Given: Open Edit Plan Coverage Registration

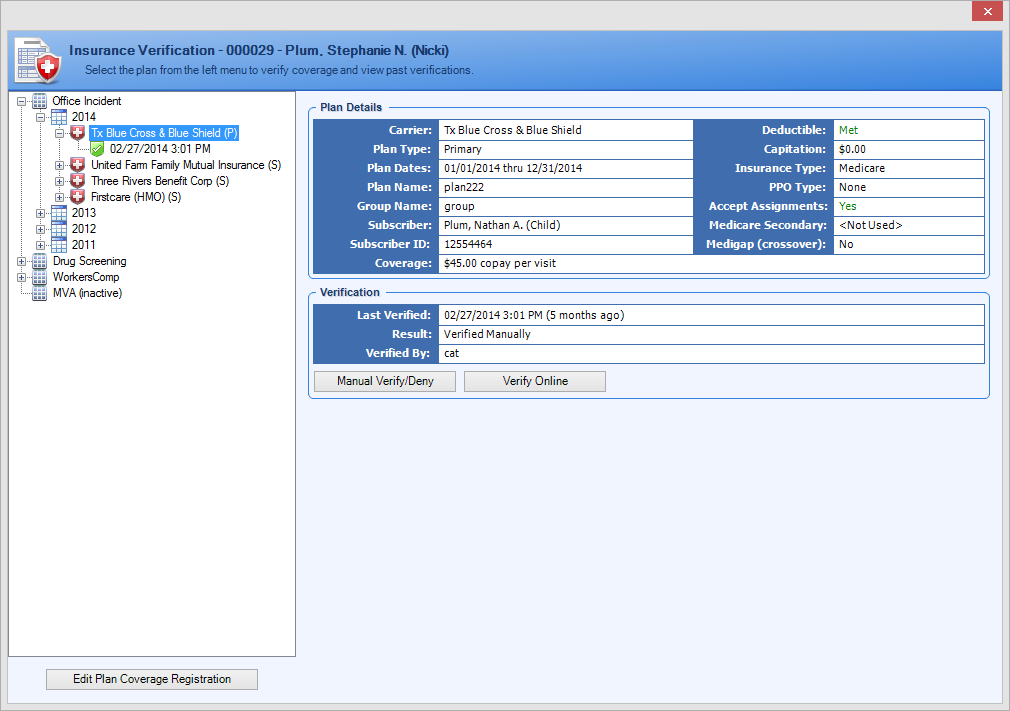Looking at the screenshot, I should 152,679.
